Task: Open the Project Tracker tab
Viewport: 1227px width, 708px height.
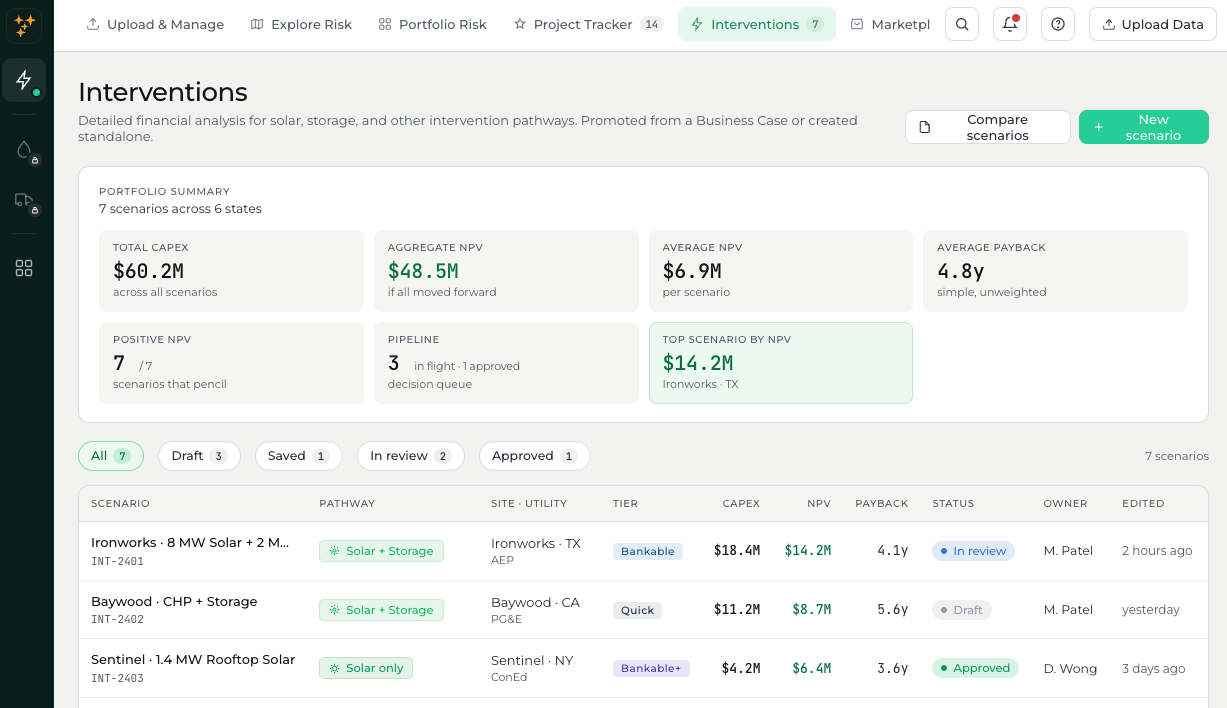Action: (x=588, y=24)
